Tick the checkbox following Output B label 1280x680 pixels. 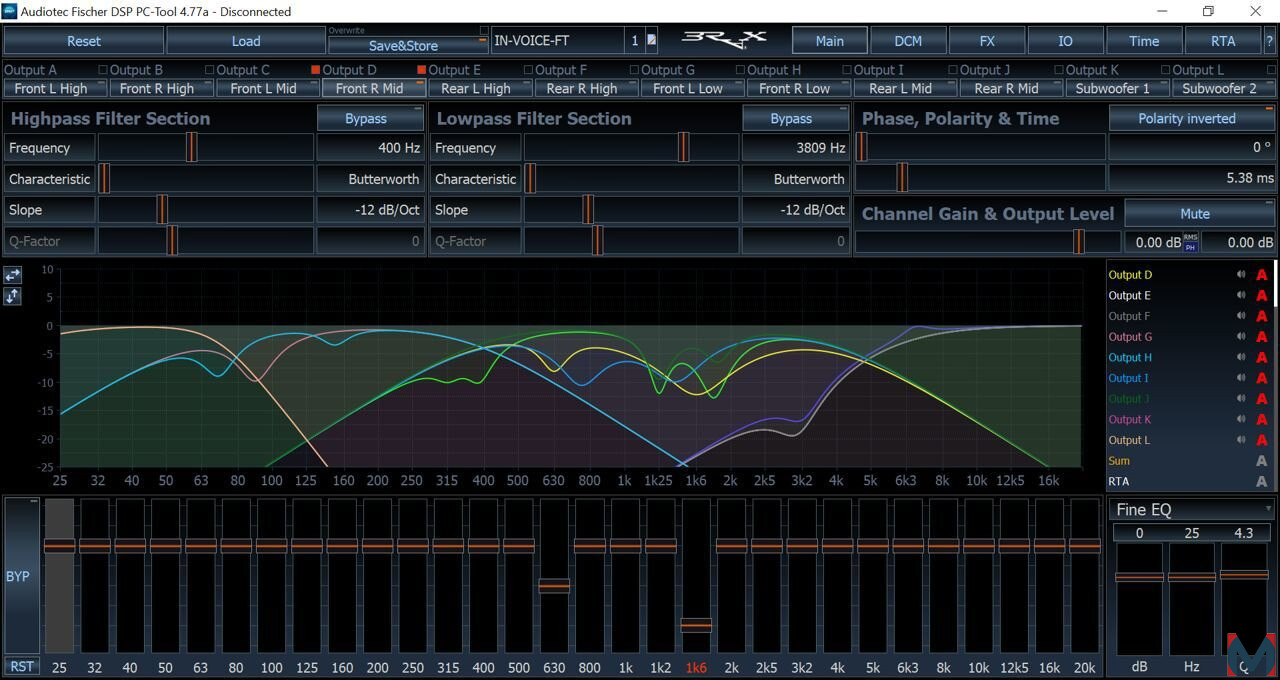tap(210, 70)
